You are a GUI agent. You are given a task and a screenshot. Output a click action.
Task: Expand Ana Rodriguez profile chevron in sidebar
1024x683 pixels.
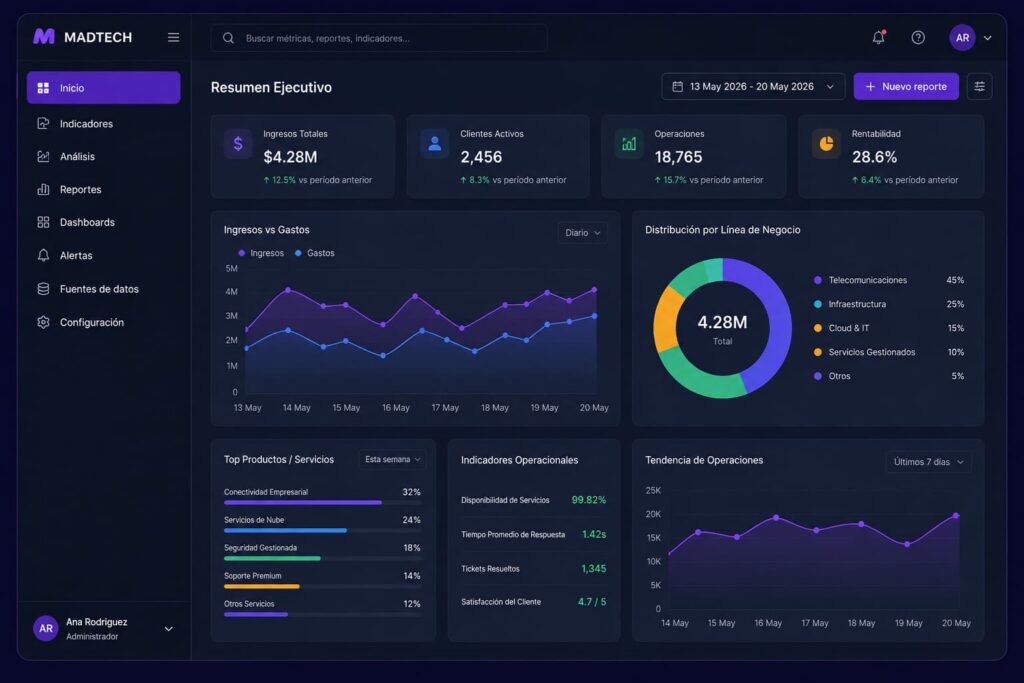[x=168, y=629]
